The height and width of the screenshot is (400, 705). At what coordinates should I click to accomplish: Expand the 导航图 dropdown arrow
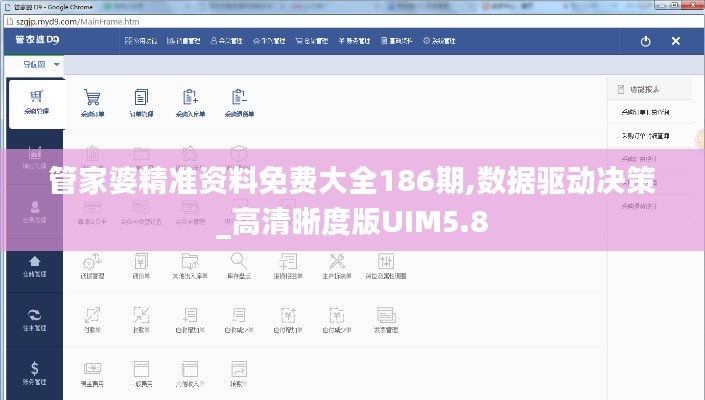(x=57, y=65)
